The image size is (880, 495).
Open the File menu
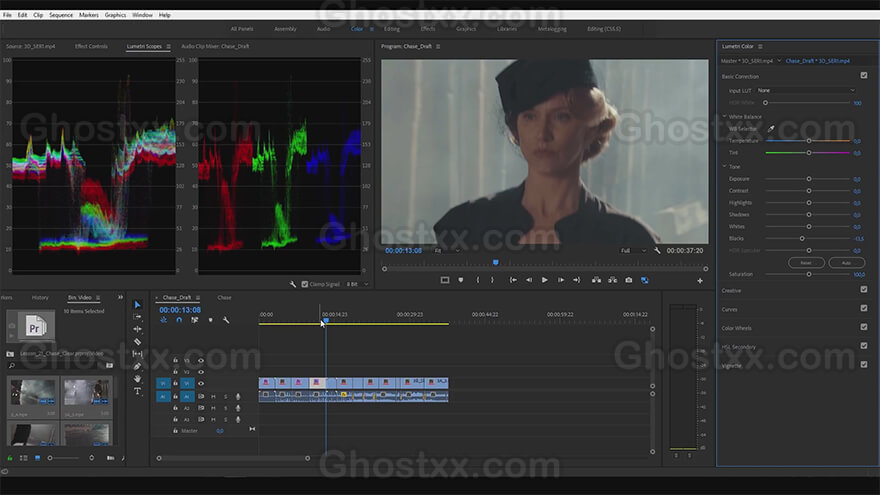pos(7,15)
